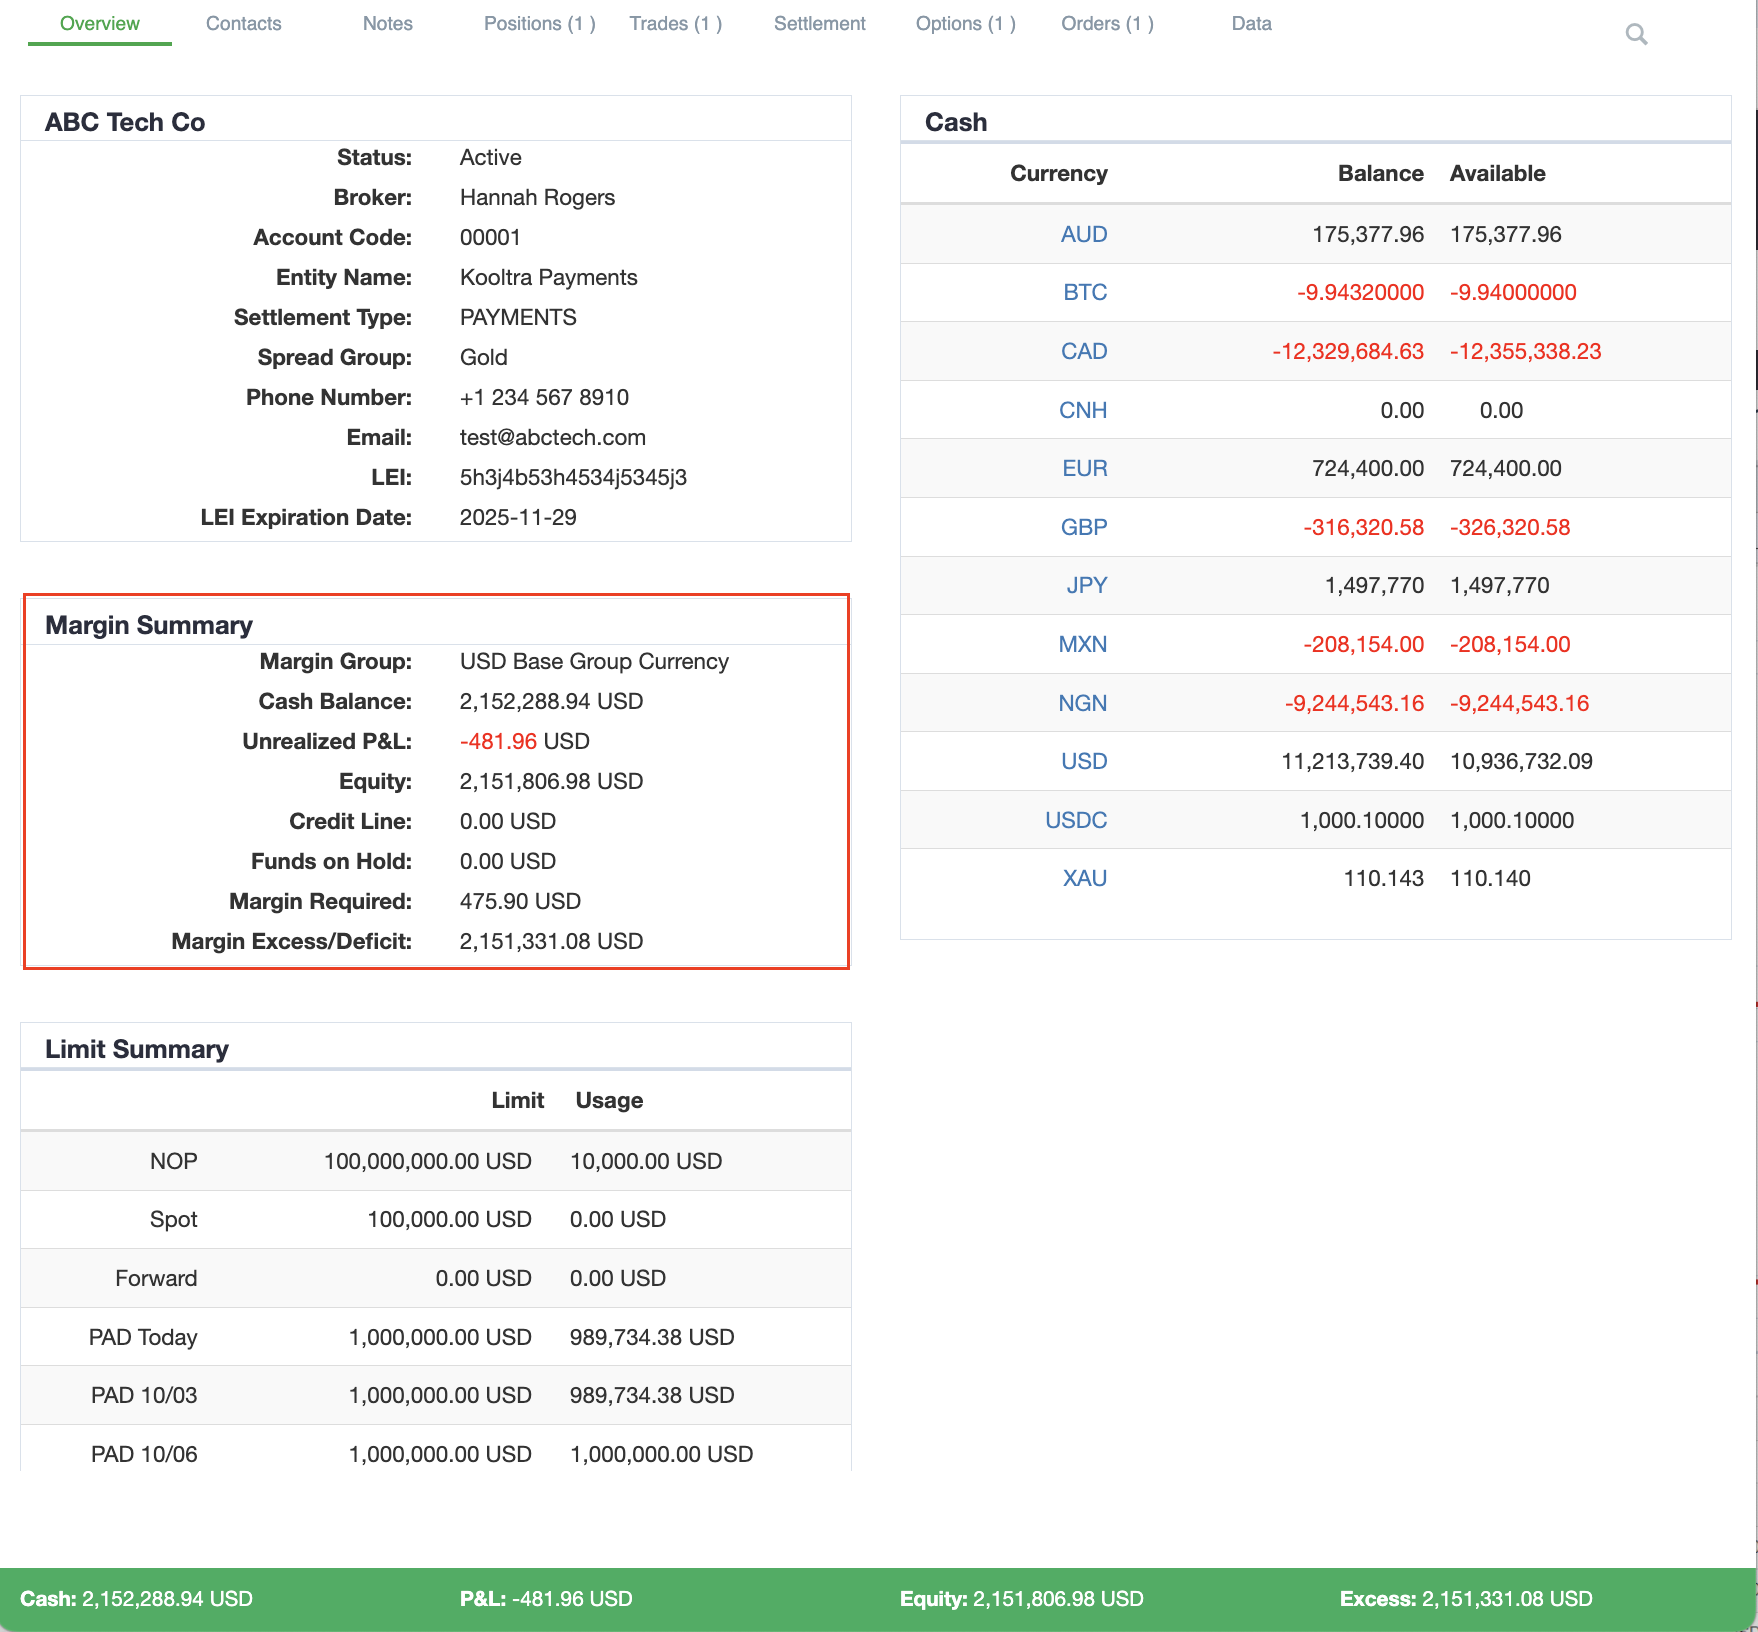Select the Settlement tab
Image resolution: width=1758 pixels, height=1632 pixels.
(x=819, y=24)
